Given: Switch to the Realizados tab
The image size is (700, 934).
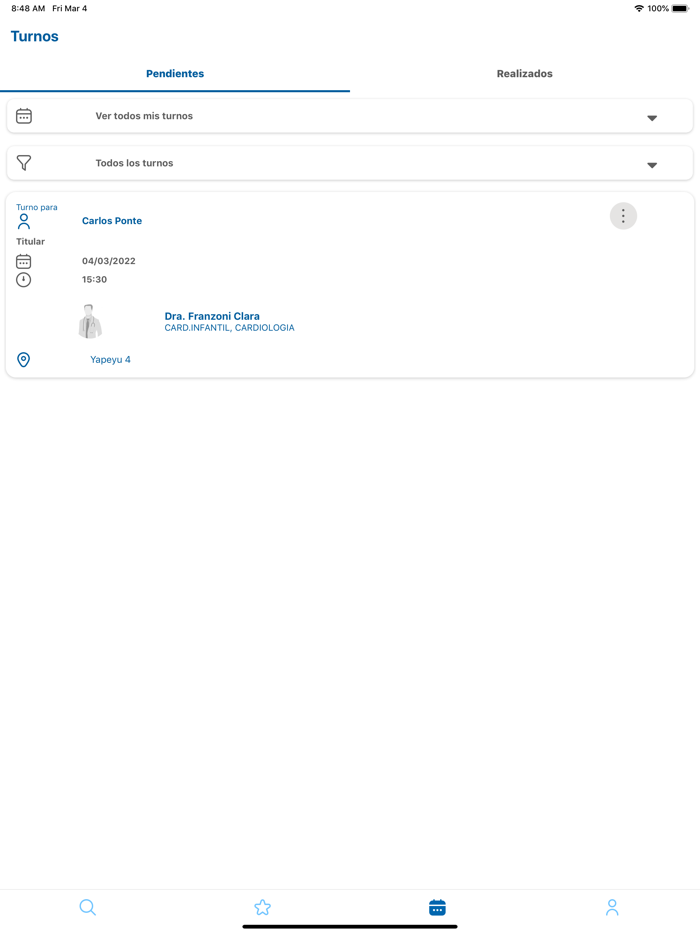Looking at the screenshot, I should point(524,73).
